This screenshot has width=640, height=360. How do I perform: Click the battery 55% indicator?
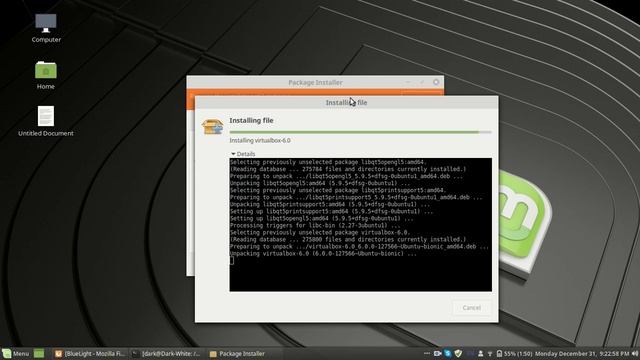point(514,353)
